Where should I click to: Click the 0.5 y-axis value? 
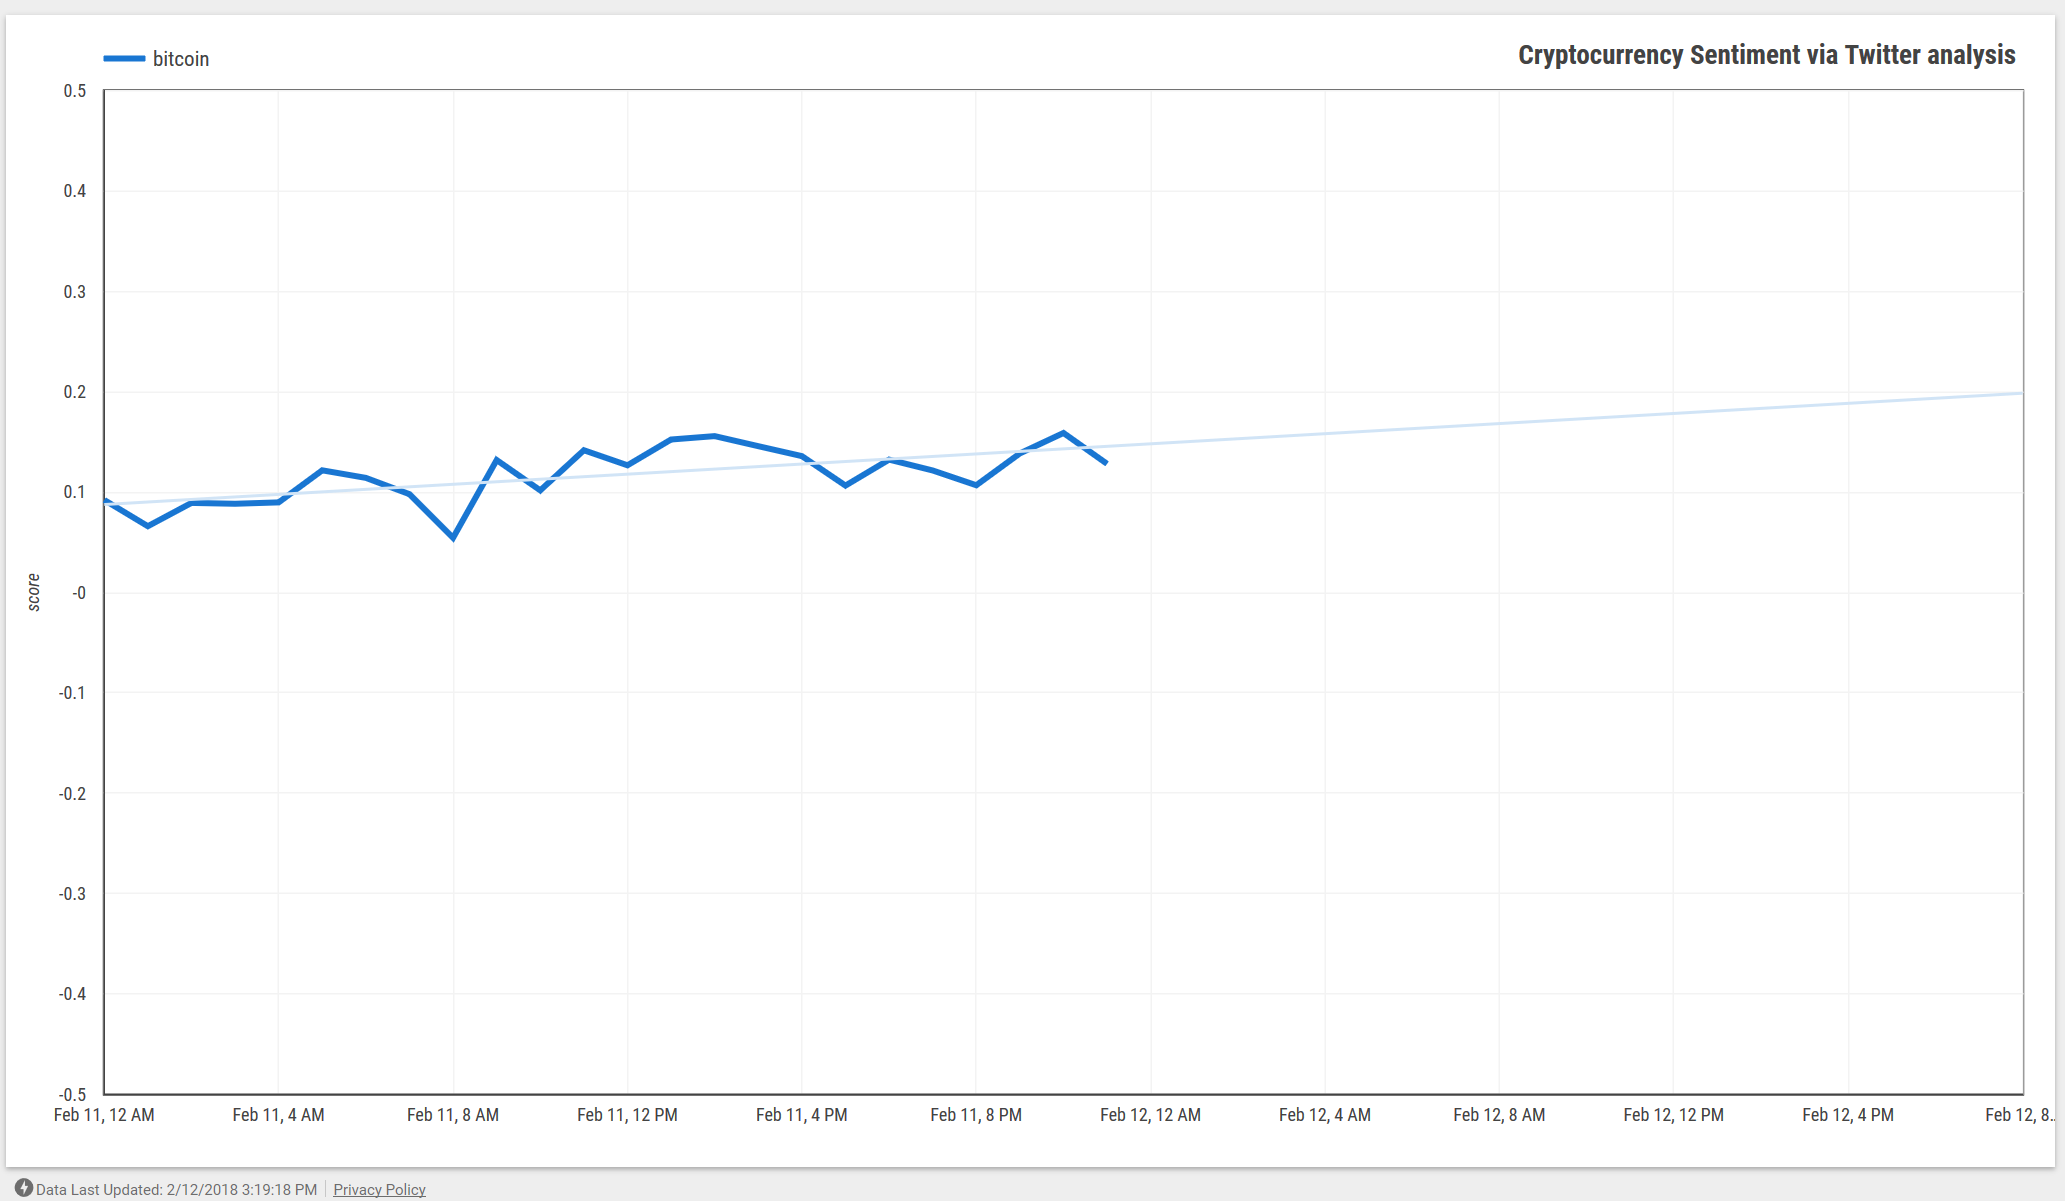[75, 91]
